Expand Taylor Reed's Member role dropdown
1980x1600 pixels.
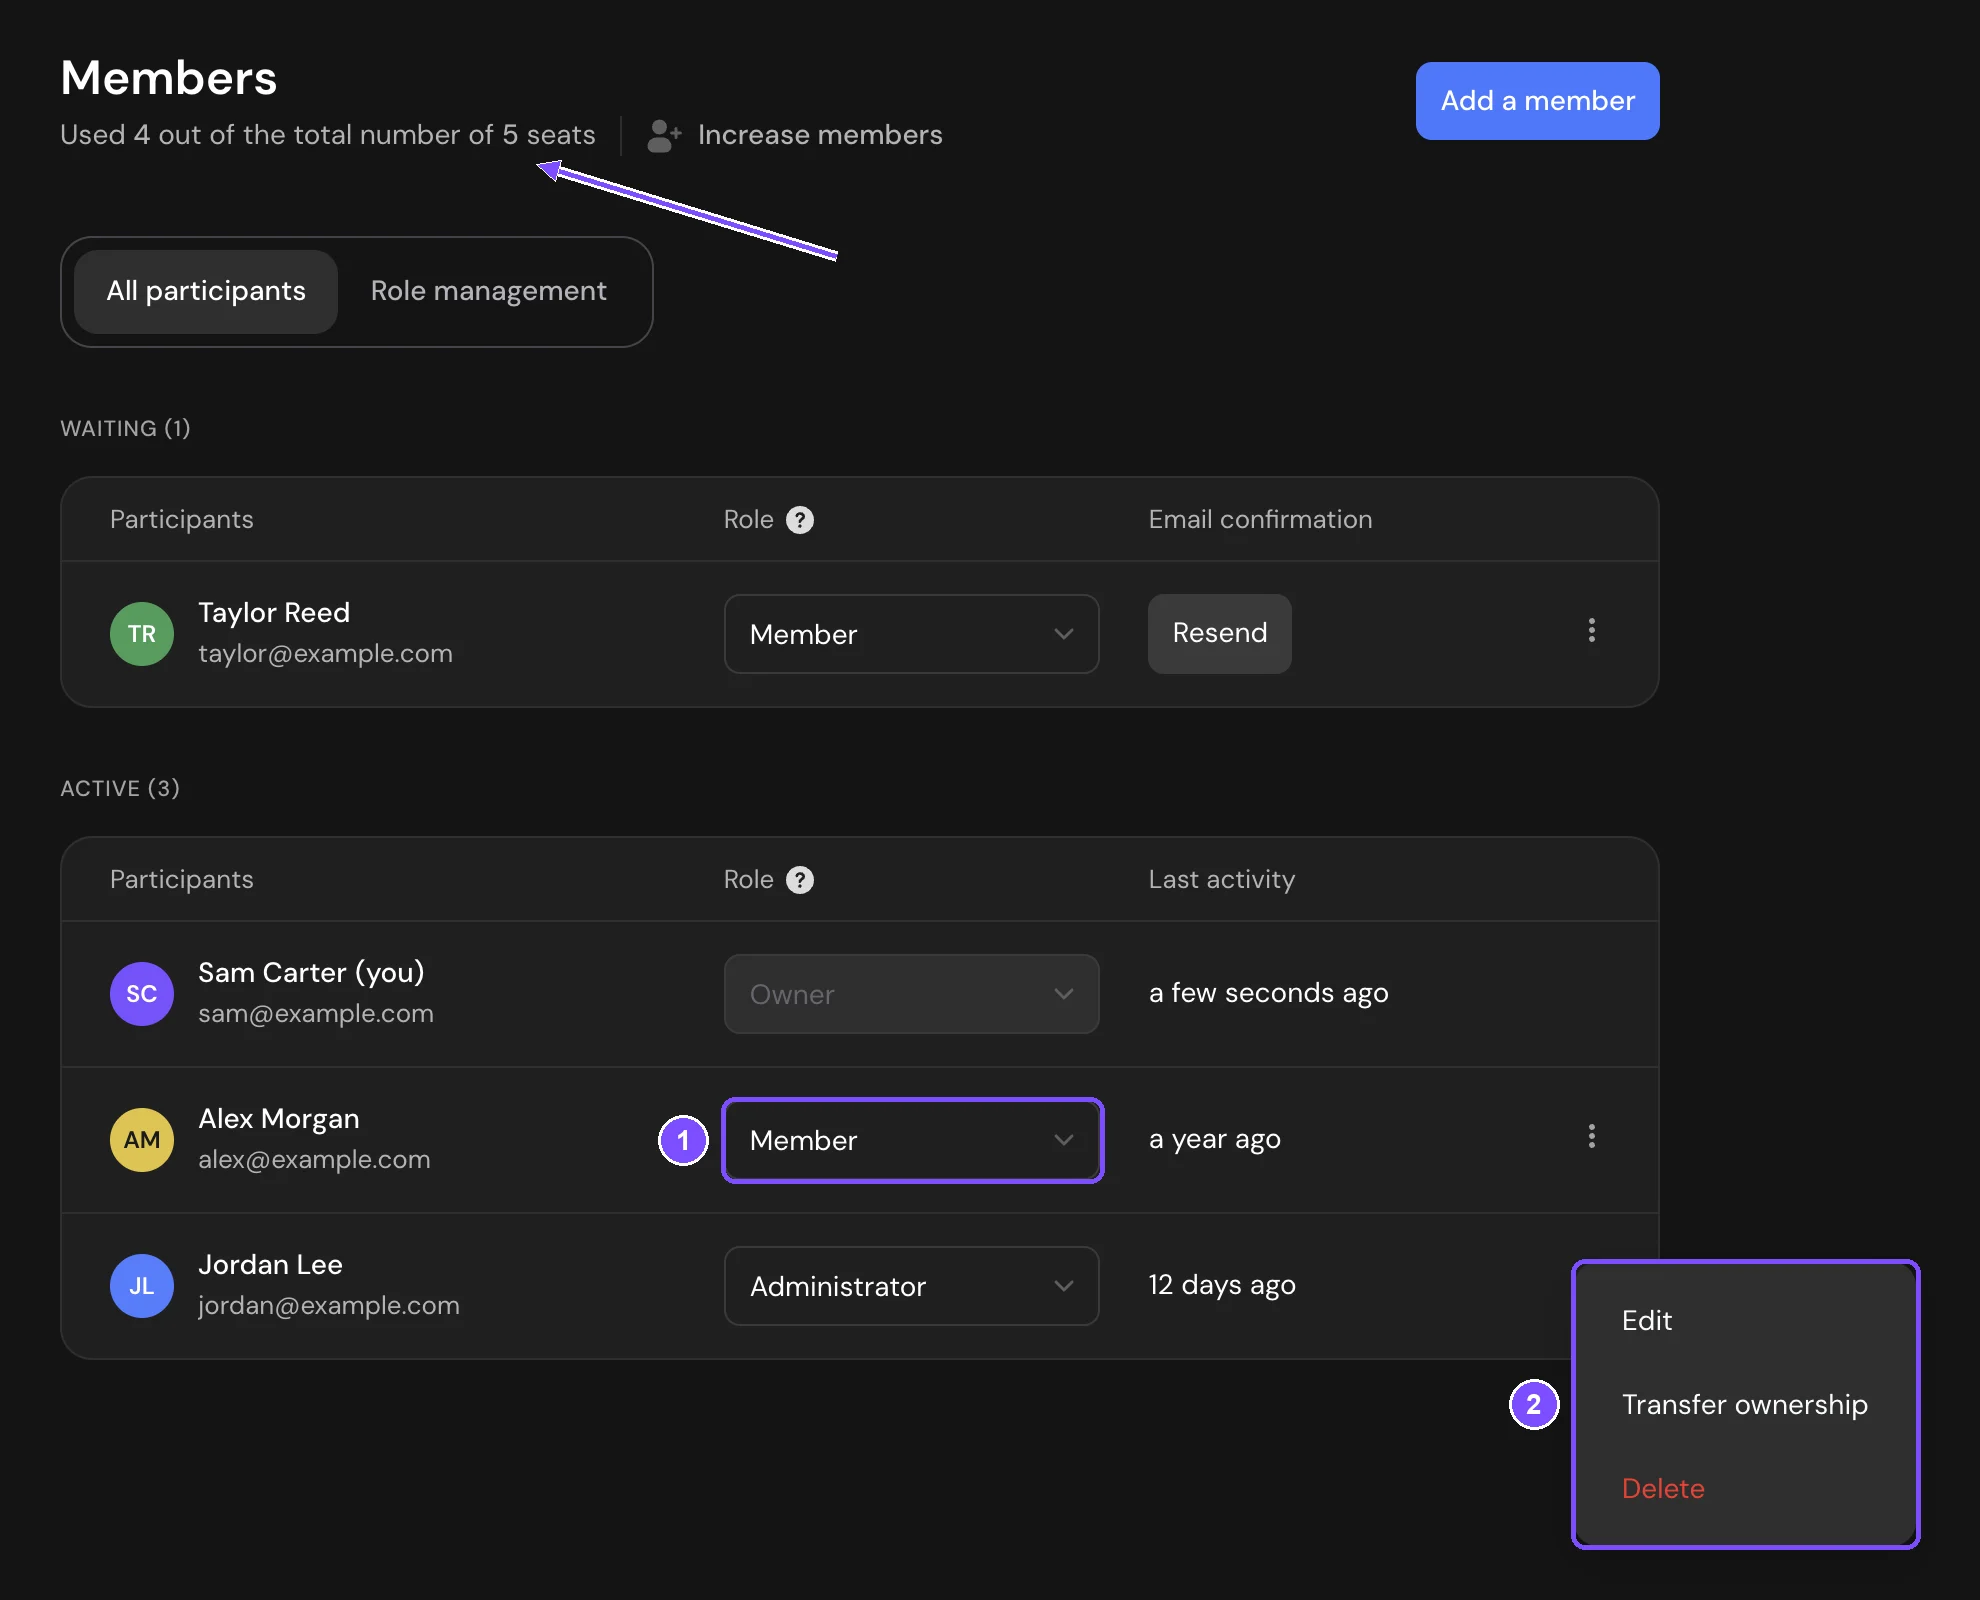coord(912,634)
